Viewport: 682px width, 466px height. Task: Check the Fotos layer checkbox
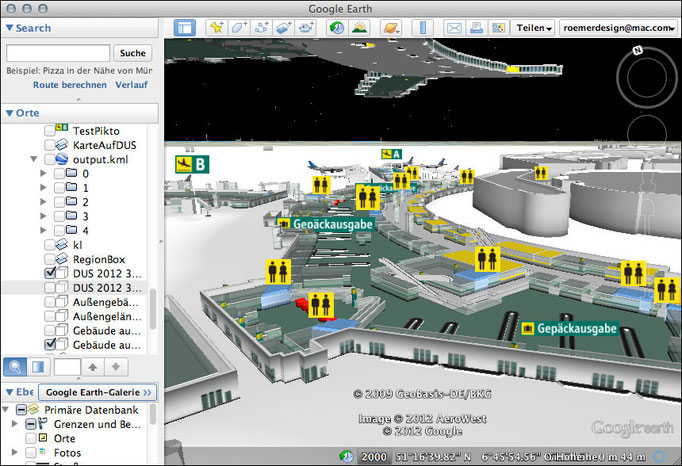30,453
